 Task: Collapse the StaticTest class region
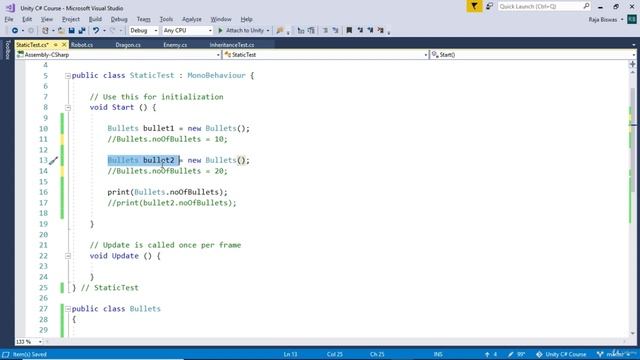[68, 76]
